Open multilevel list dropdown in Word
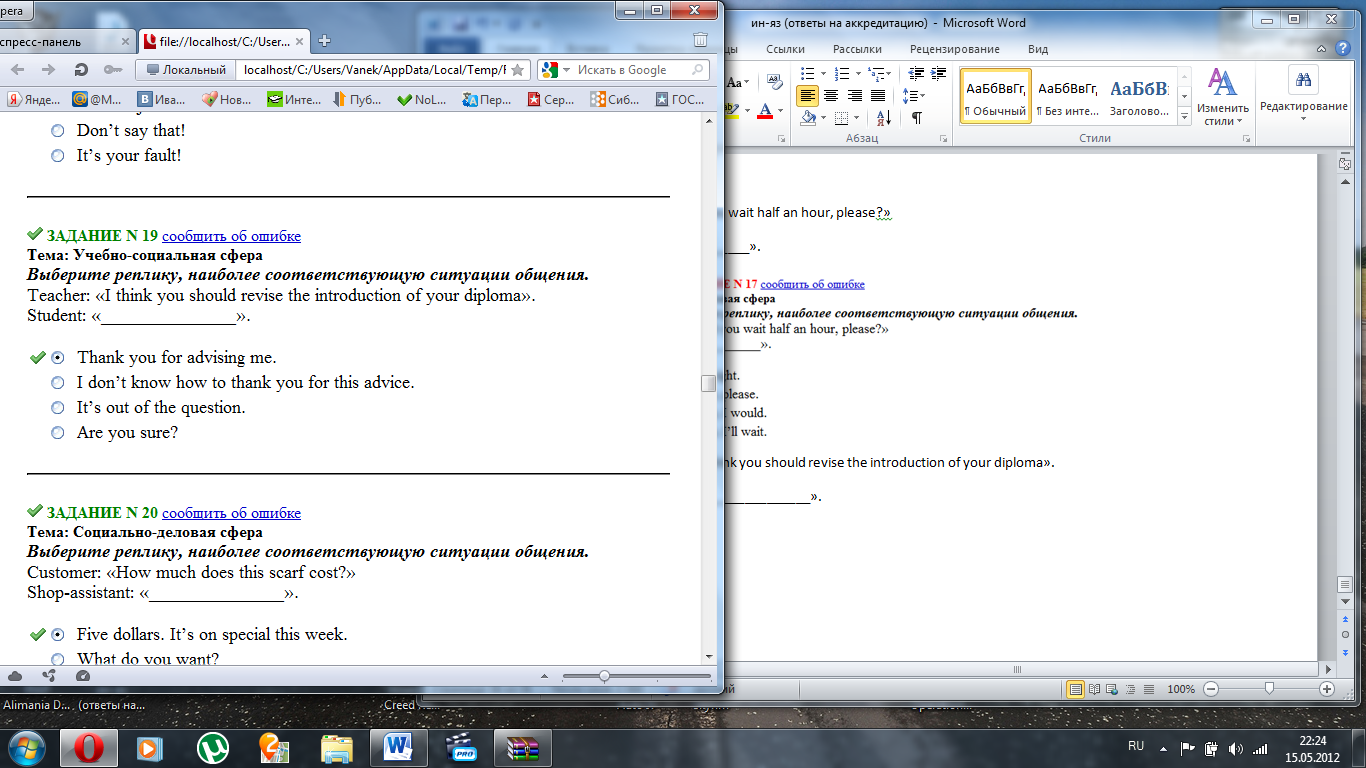1366x768 pixels. point(889,73)
